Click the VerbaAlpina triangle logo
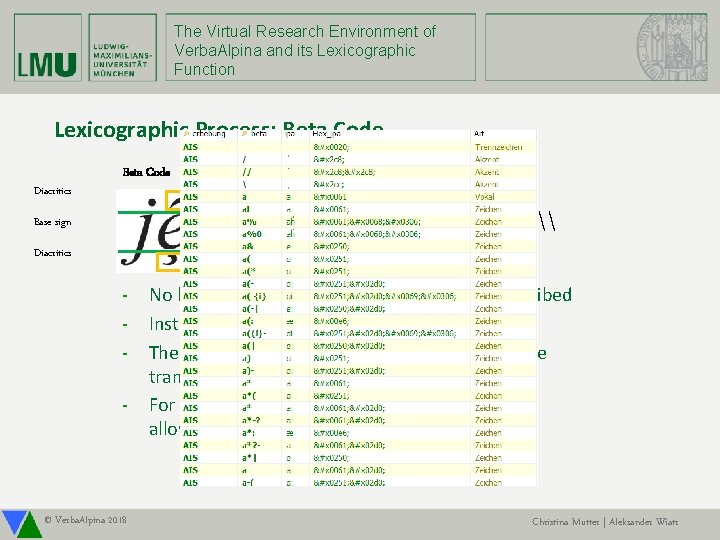 click(22, 524)
